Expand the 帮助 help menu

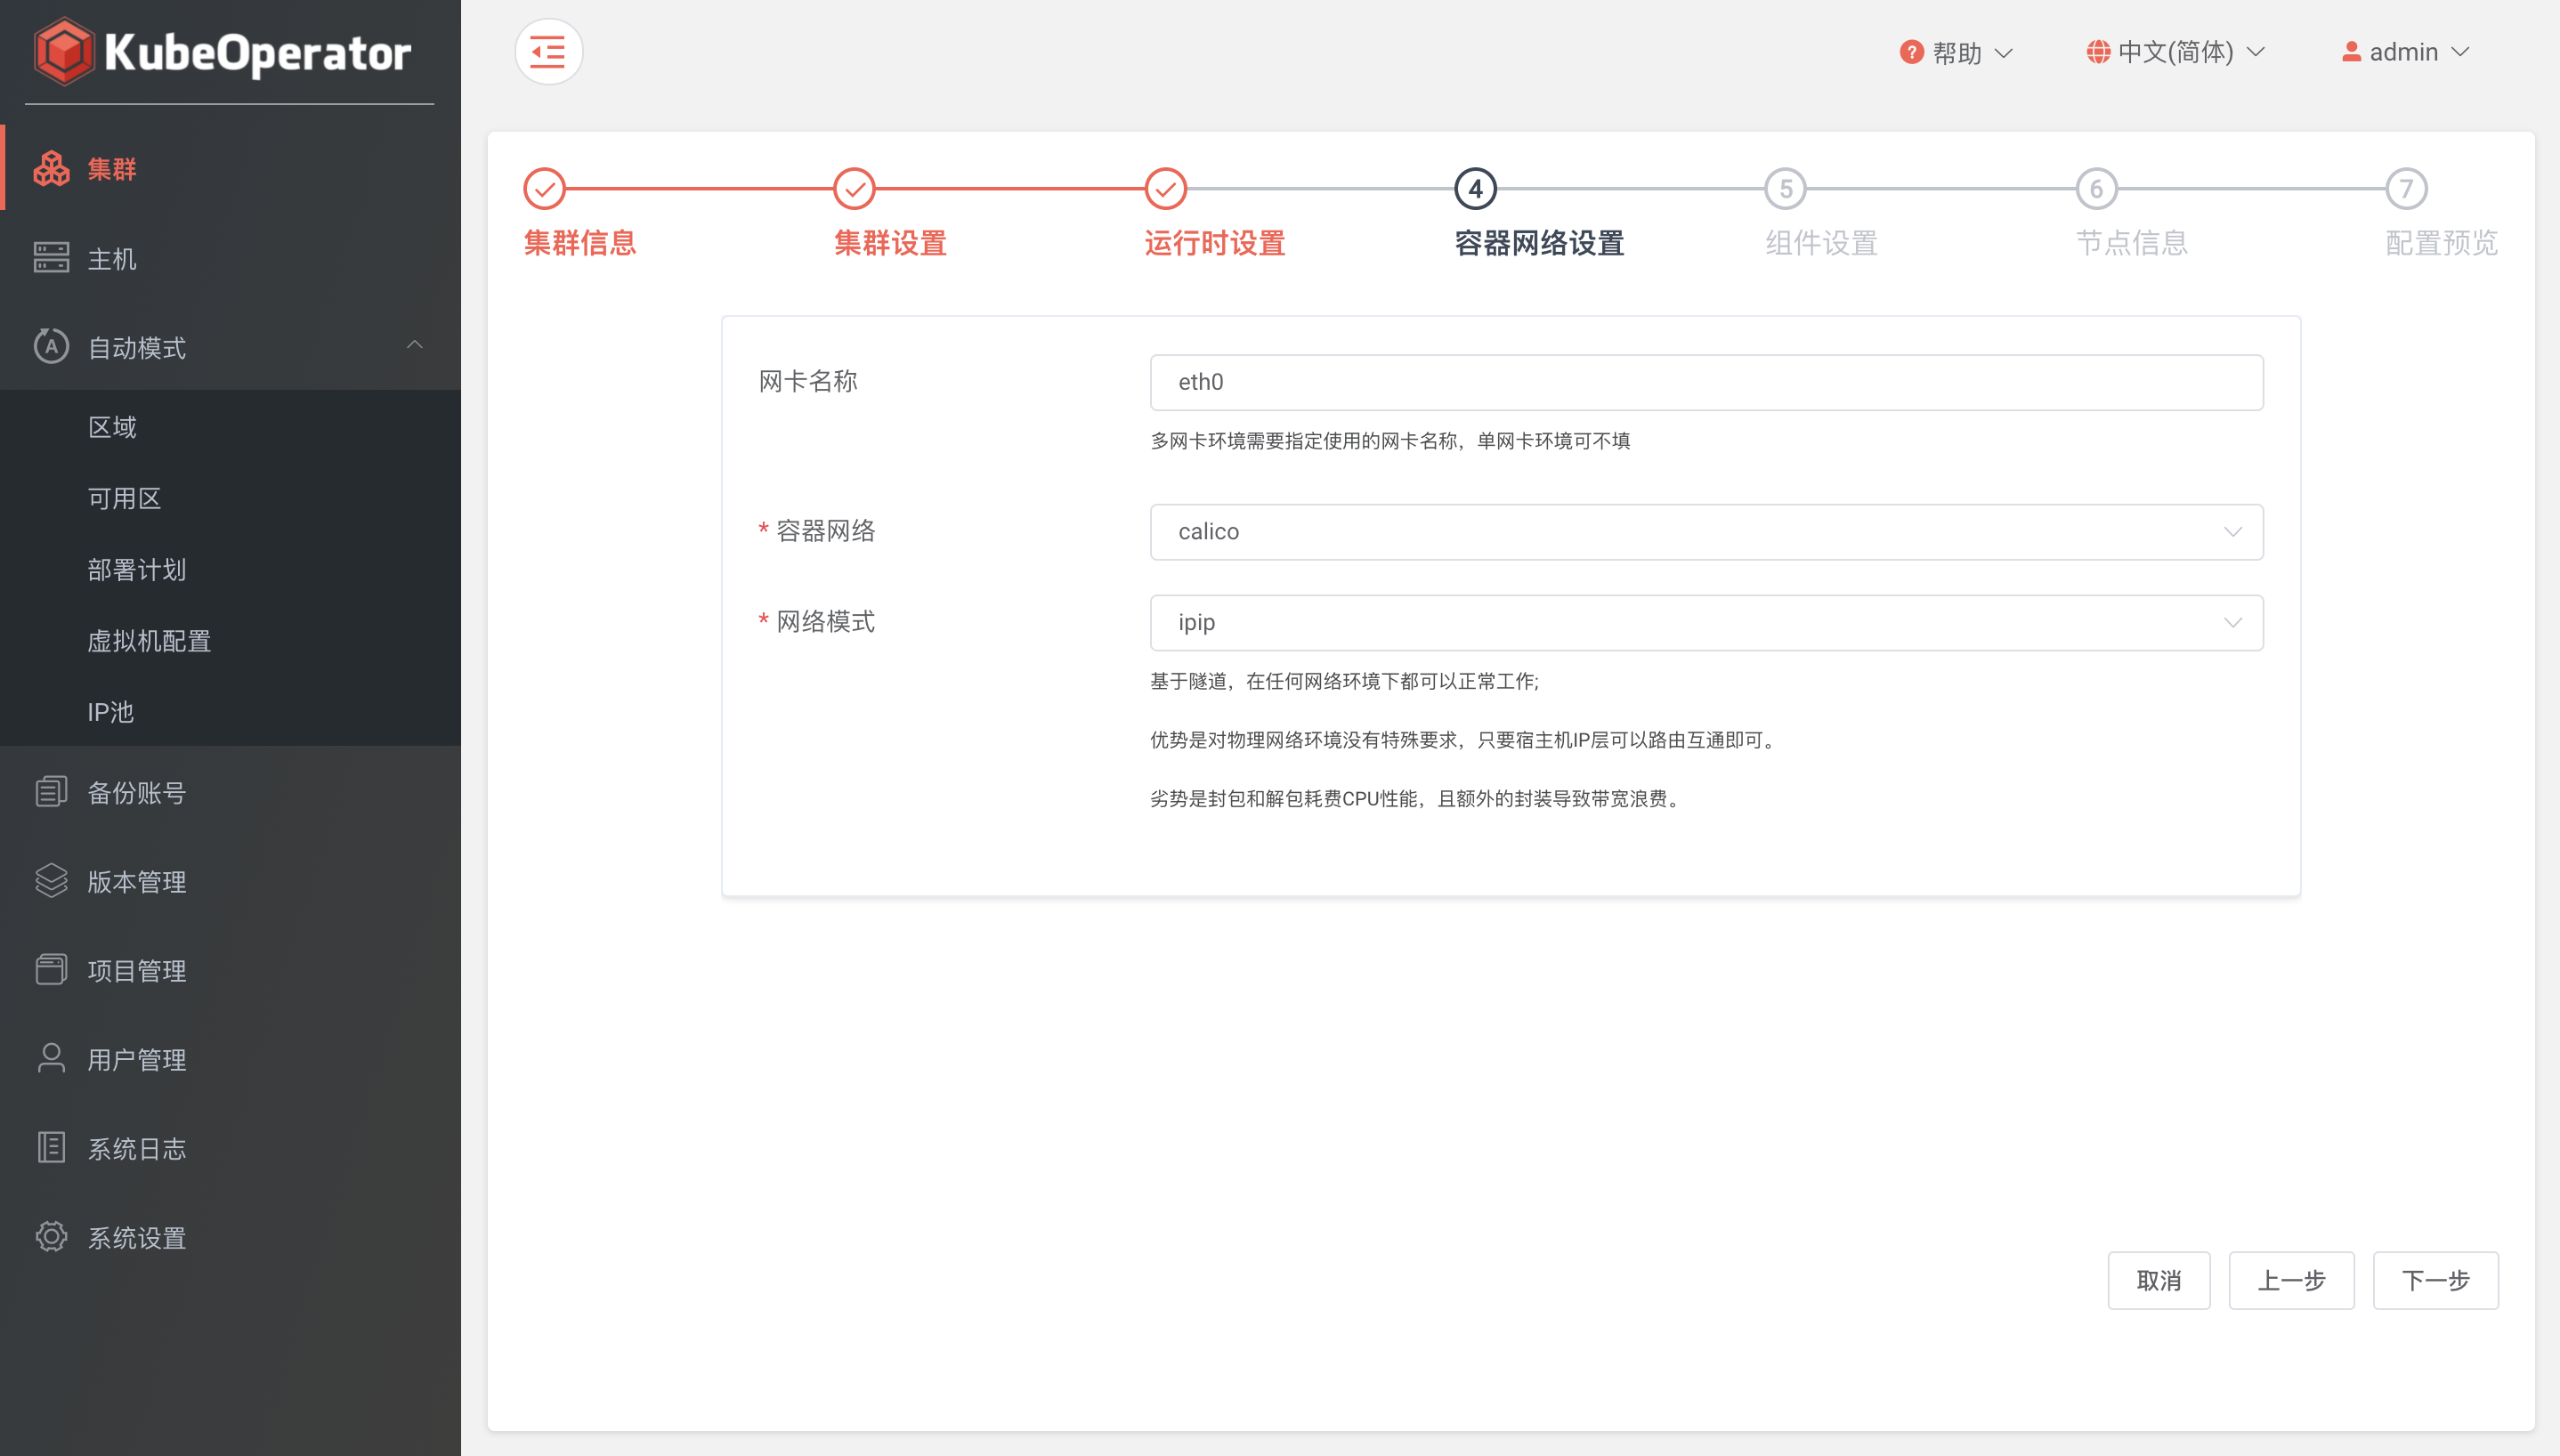[1956, 52]
